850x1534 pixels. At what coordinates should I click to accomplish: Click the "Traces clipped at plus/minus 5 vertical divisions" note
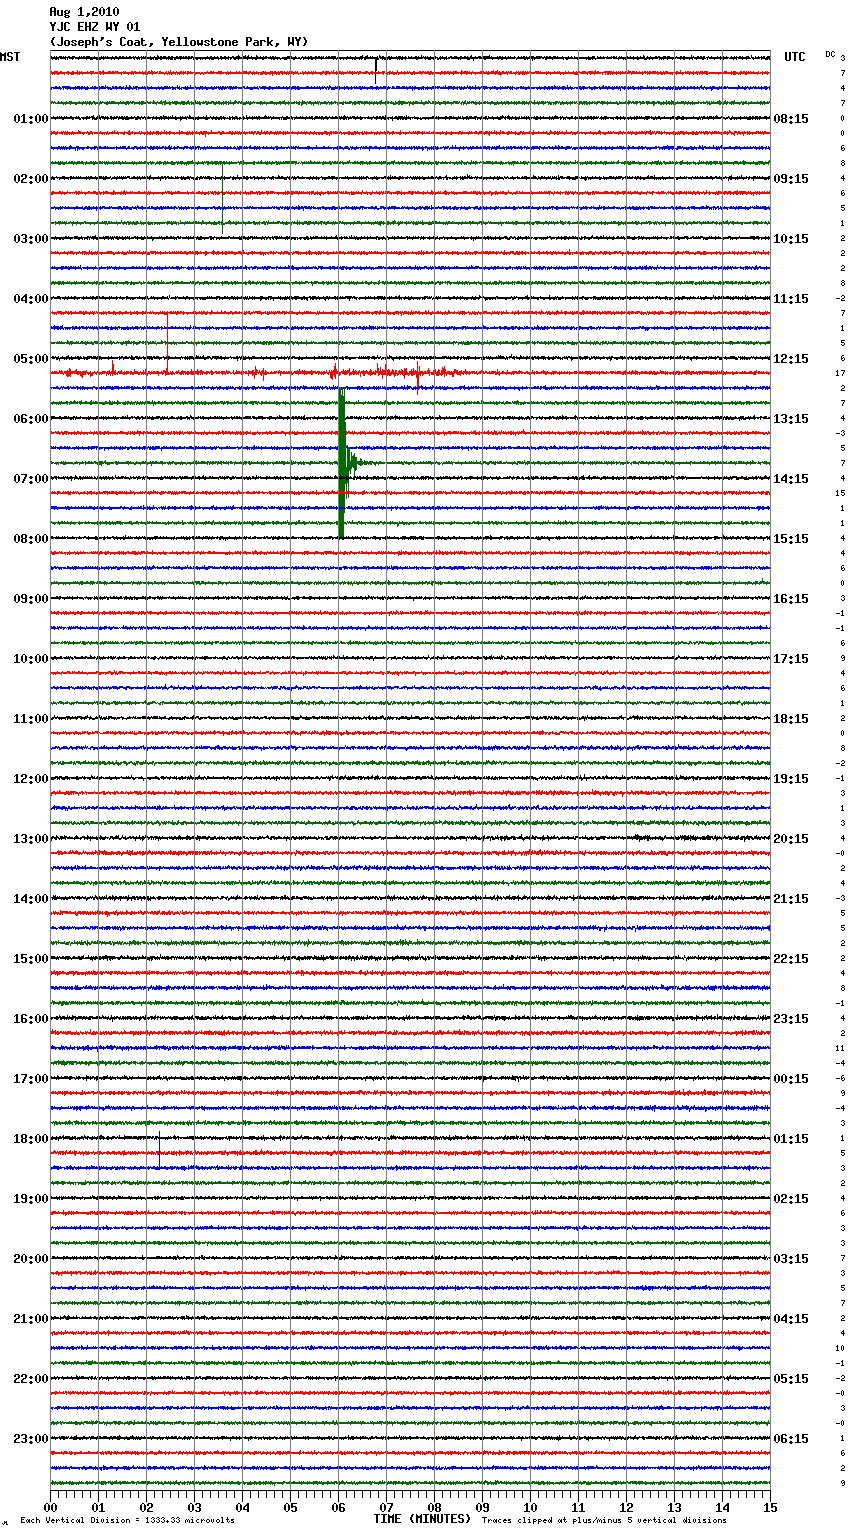tap(604, 1521)
